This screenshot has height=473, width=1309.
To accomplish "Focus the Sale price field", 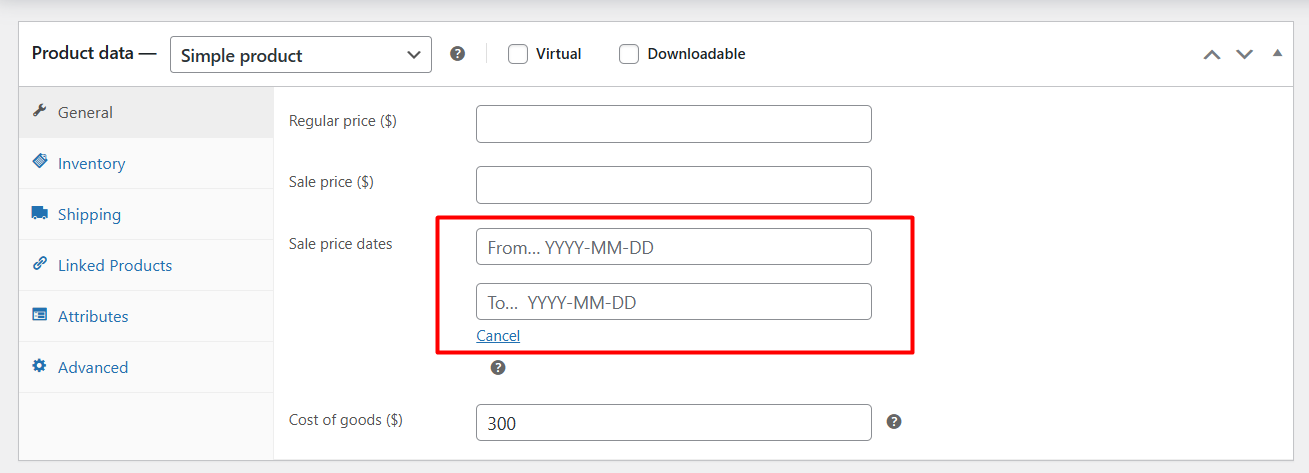I will click(x=674, y=185).
